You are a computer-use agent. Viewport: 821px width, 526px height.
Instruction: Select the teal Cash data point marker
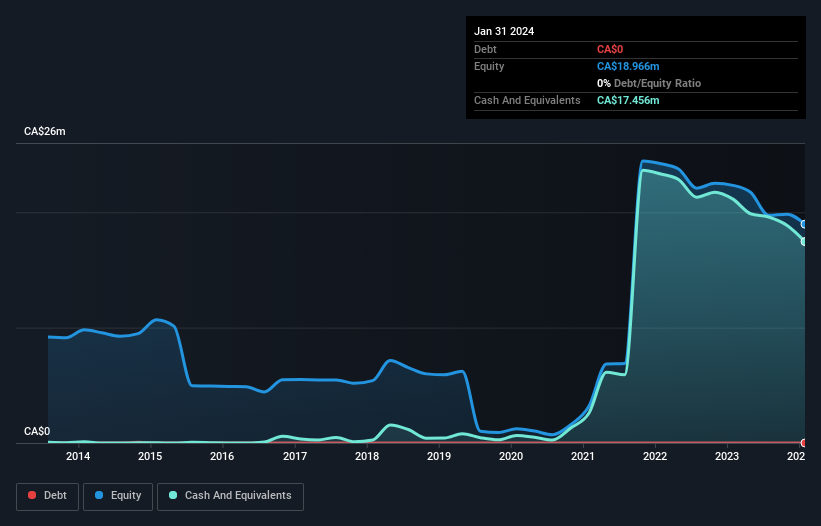[804, 241]
